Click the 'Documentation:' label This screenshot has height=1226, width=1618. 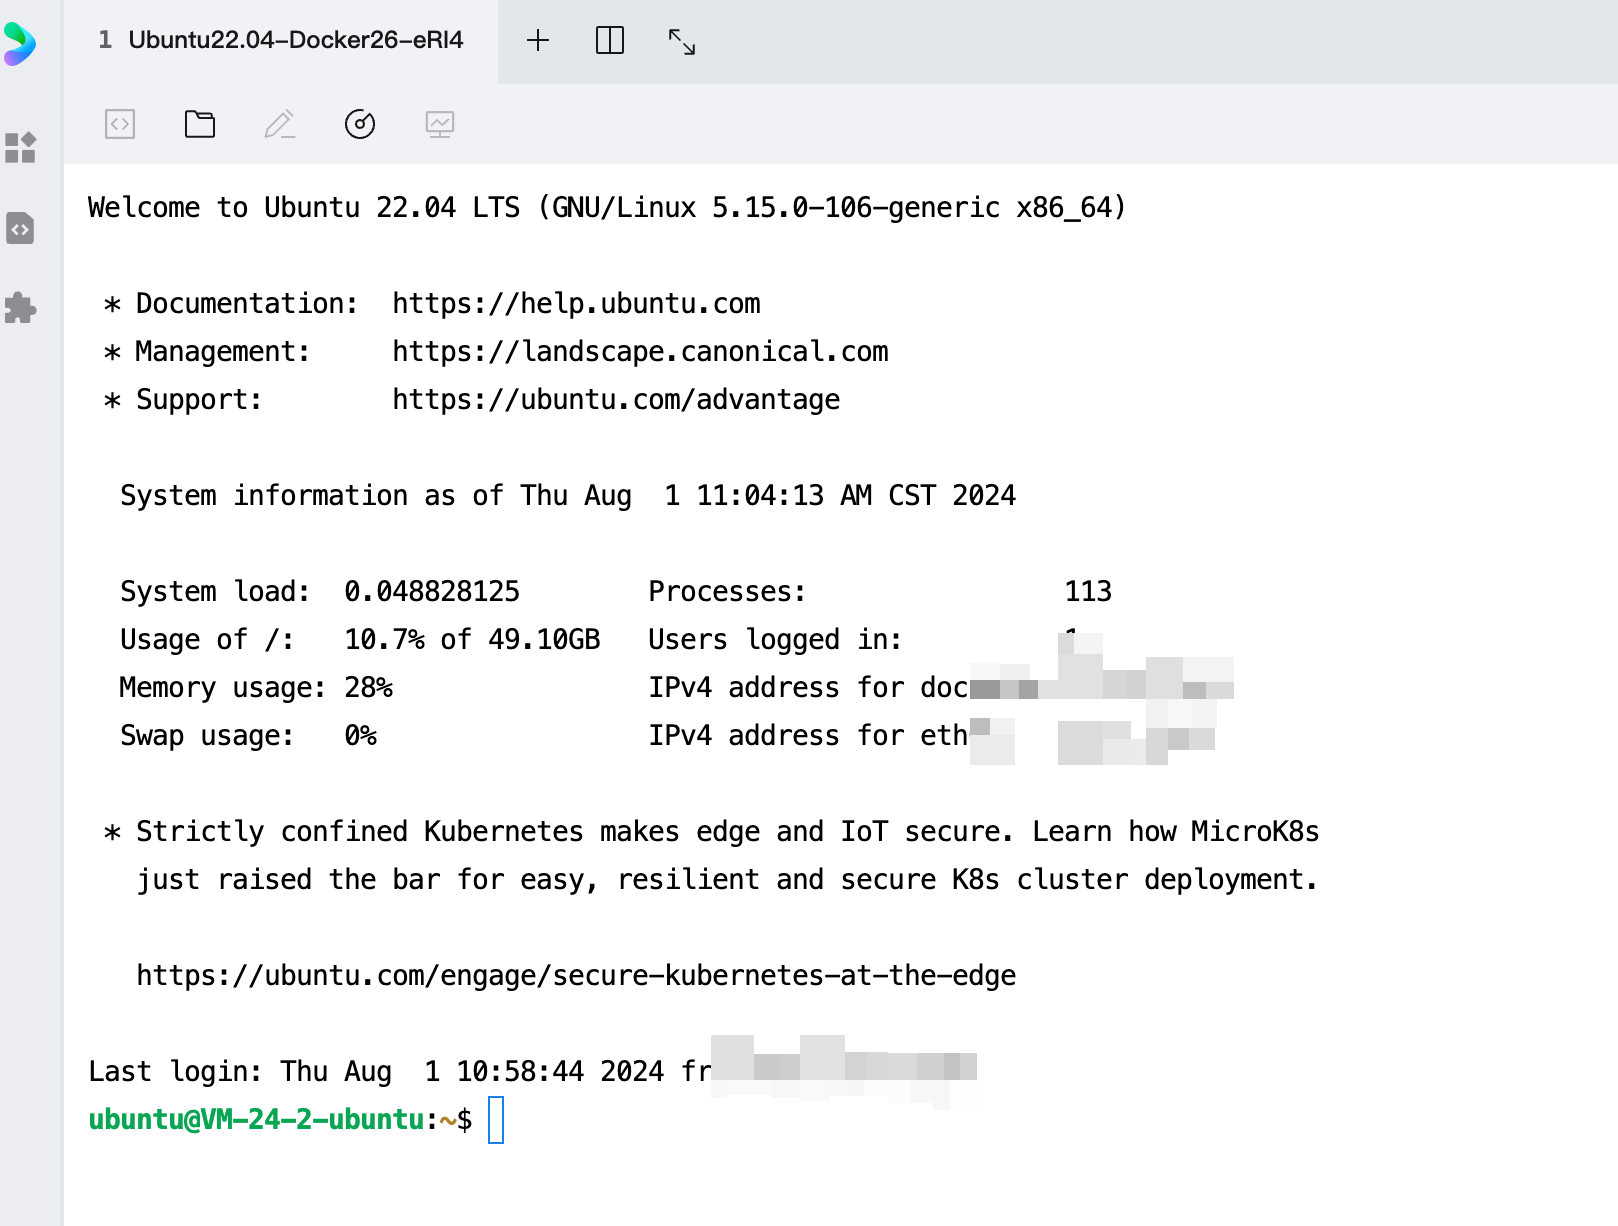[x=247, y=303]
